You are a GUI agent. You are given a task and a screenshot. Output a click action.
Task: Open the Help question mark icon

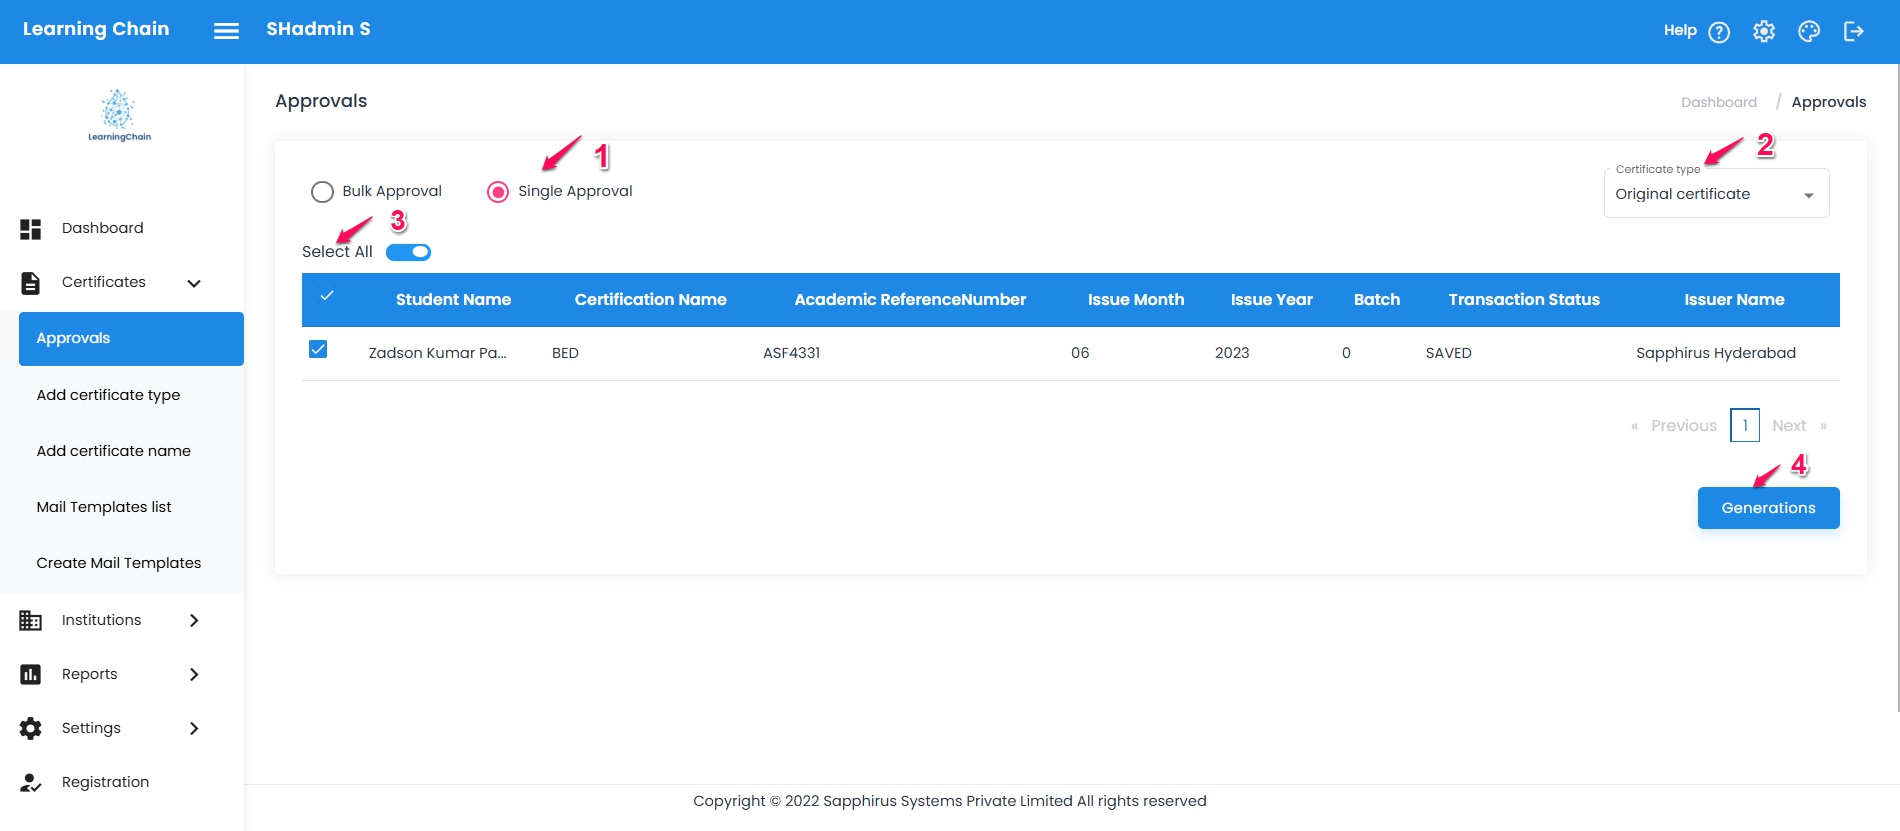[x=1719, y=32]
